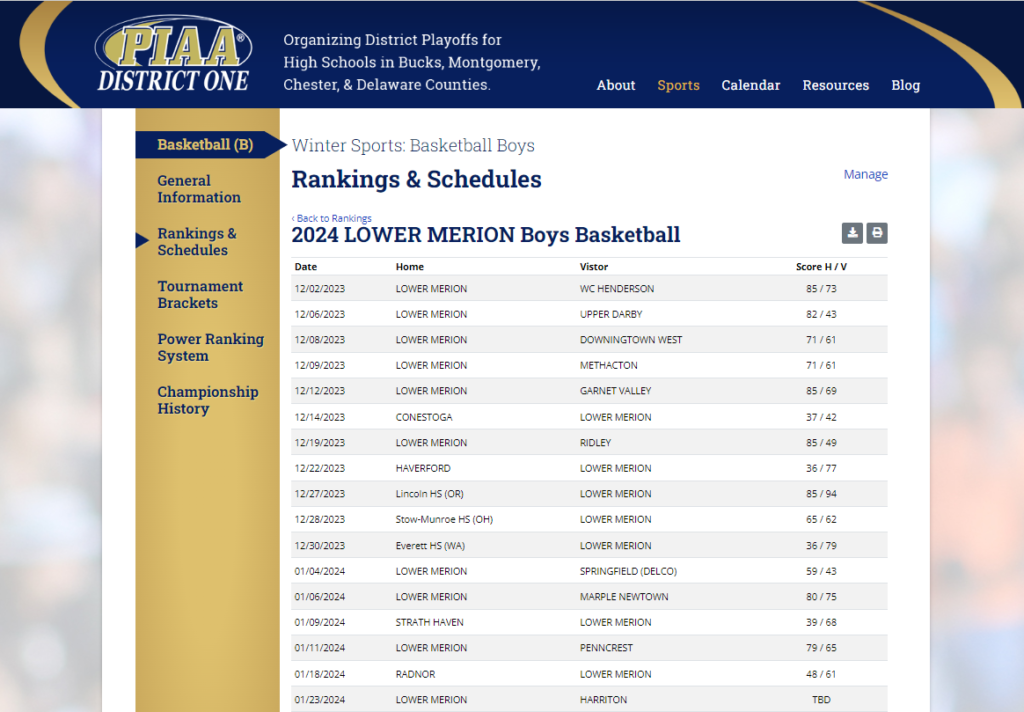Click the WC HENDERSON game row
1024x712 pixels.
pyautogui.click(x=589, y=288)
